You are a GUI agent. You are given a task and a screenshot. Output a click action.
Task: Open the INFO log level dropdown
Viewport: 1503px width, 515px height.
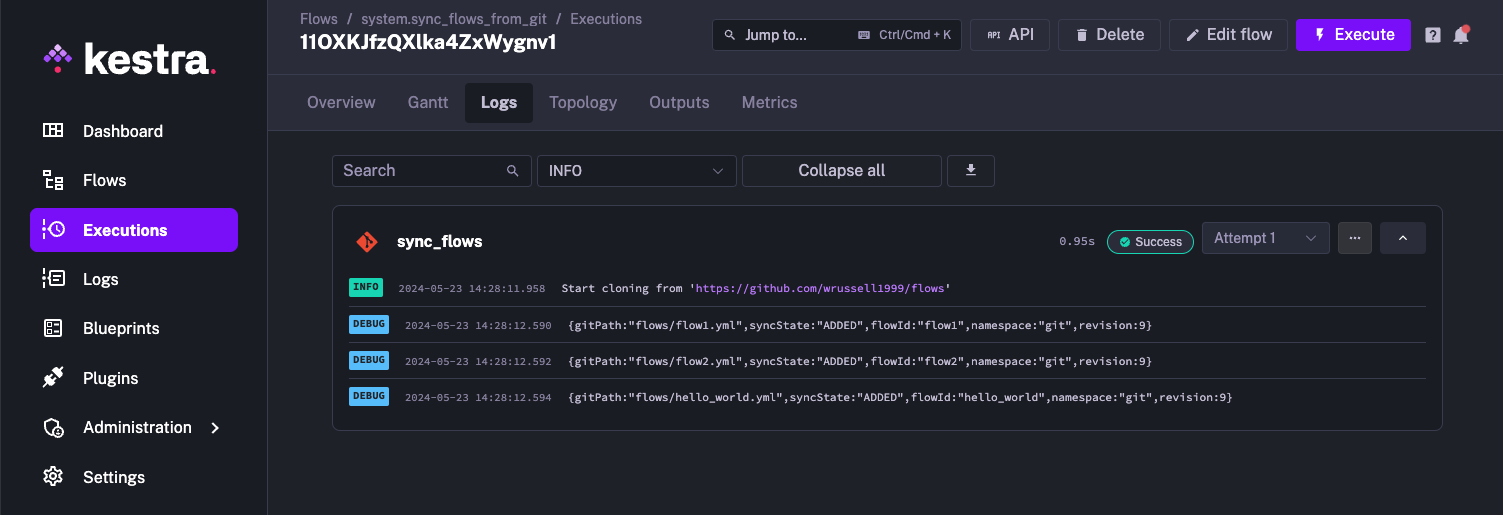pos(636,171)
